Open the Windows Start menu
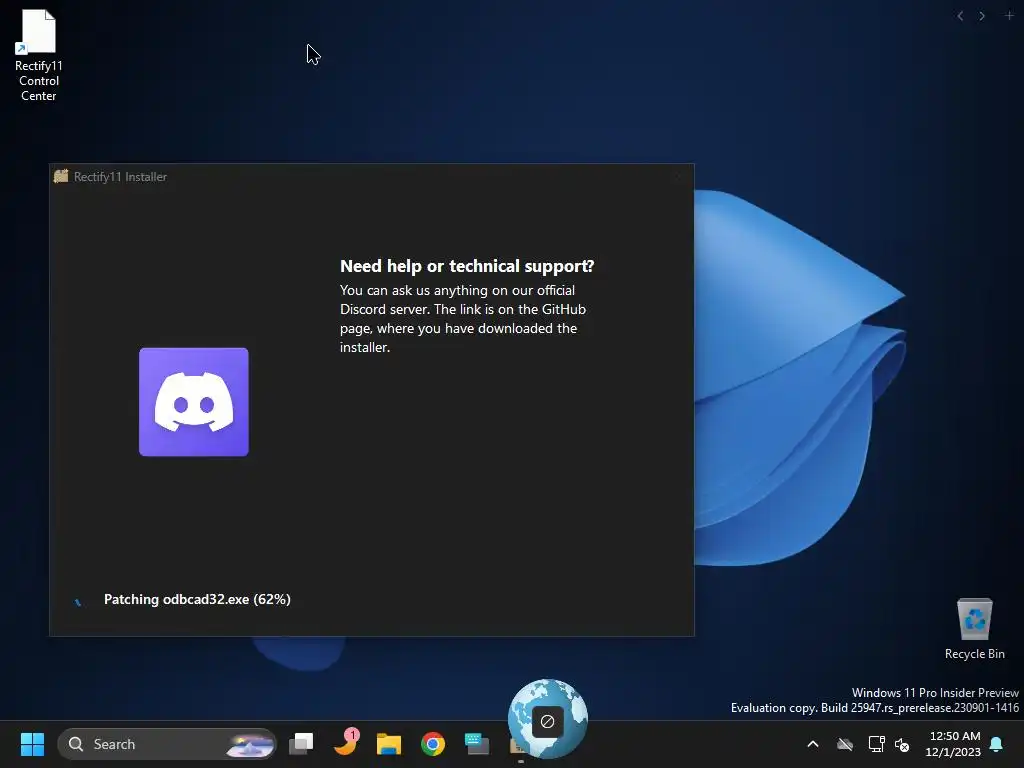 coord(32,744)
